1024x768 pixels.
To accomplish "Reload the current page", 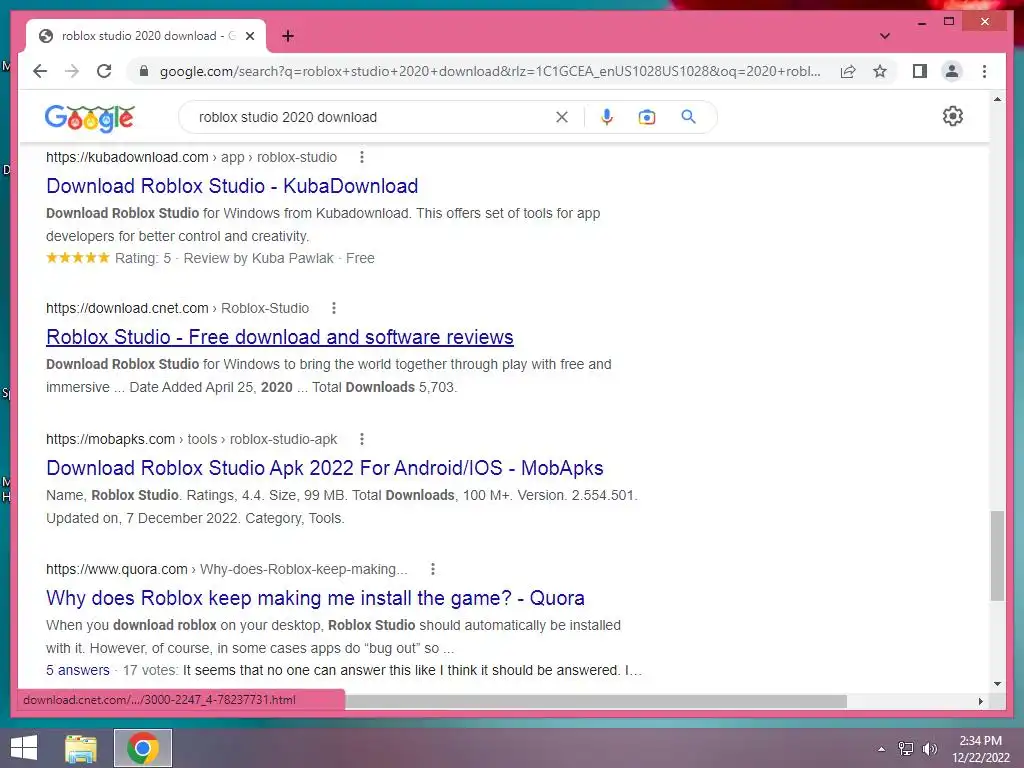I will pyautogui.click(x=104, y=71).
